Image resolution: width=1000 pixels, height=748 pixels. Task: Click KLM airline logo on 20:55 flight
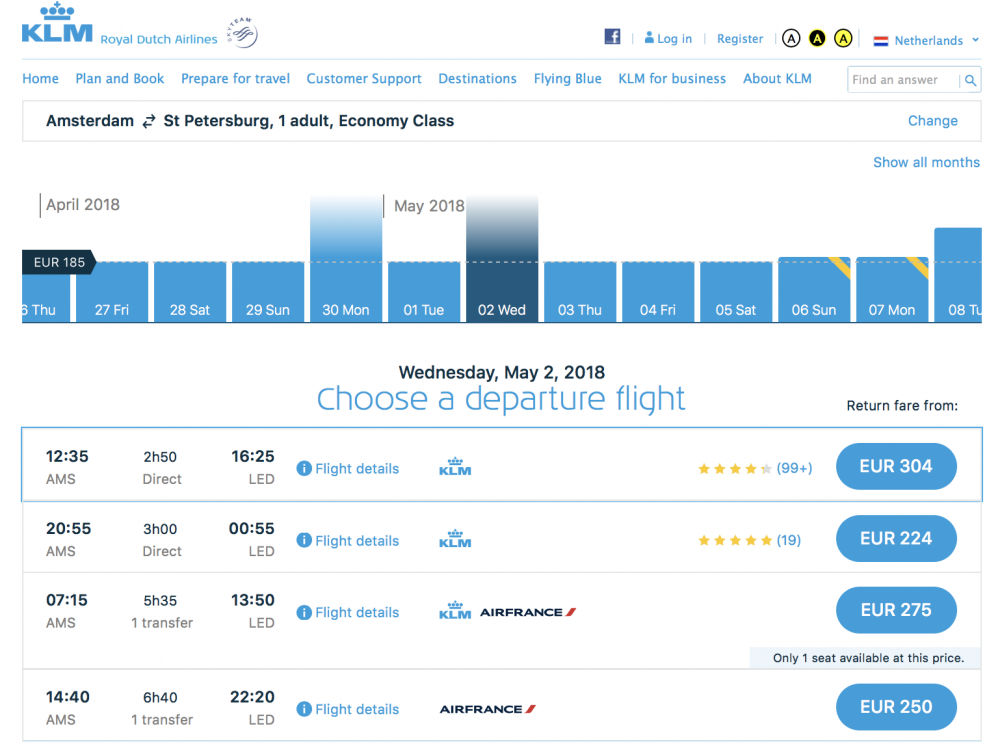(x=455, y=539)
